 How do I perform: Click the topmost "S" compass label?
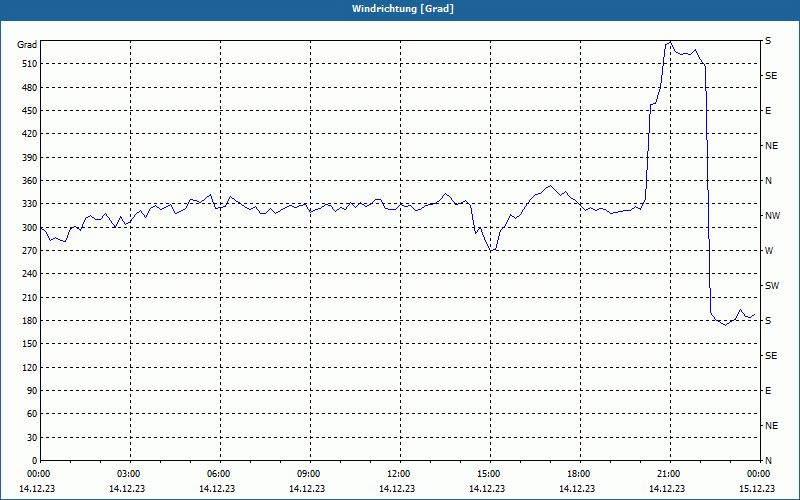tap(768, 41)
